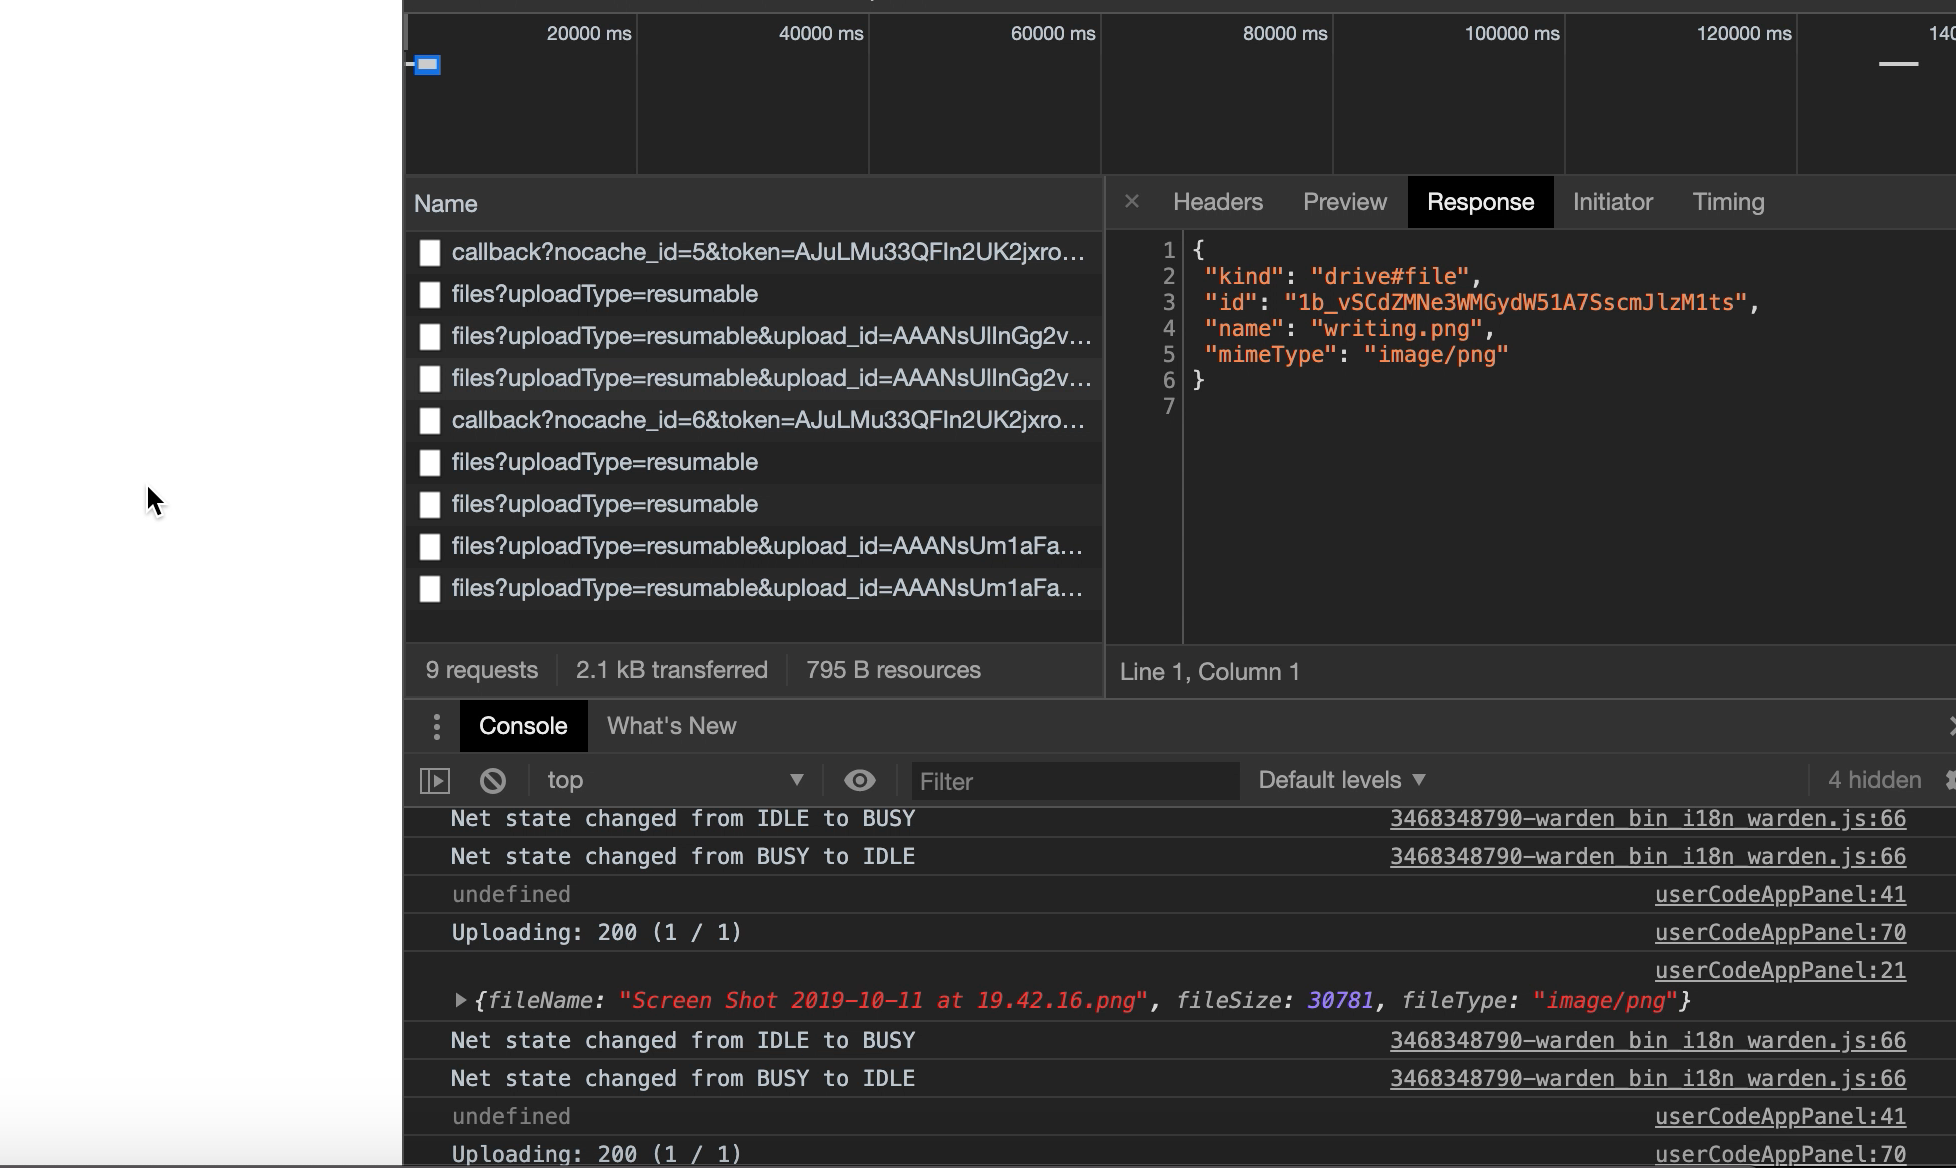The image size is (1956, 1168).
Task: Close the network request details panel
Action: coord(1131,201)
